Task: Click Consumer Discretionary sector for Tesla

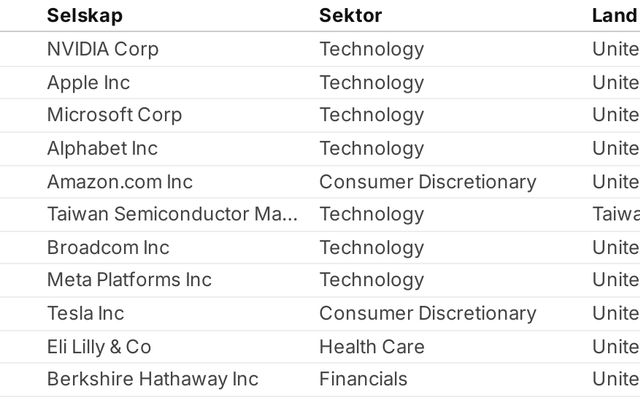Action: (427, 313)
